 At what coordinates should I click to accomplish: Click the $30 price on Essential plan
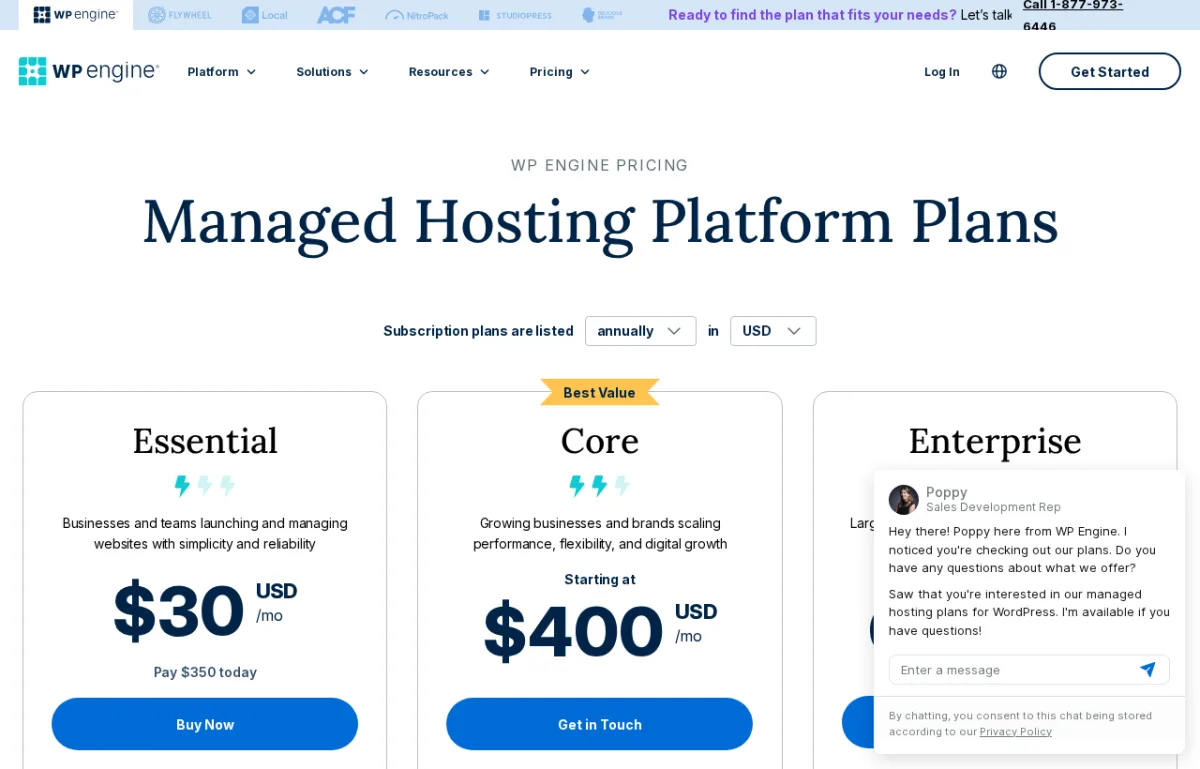coord(178,611)
